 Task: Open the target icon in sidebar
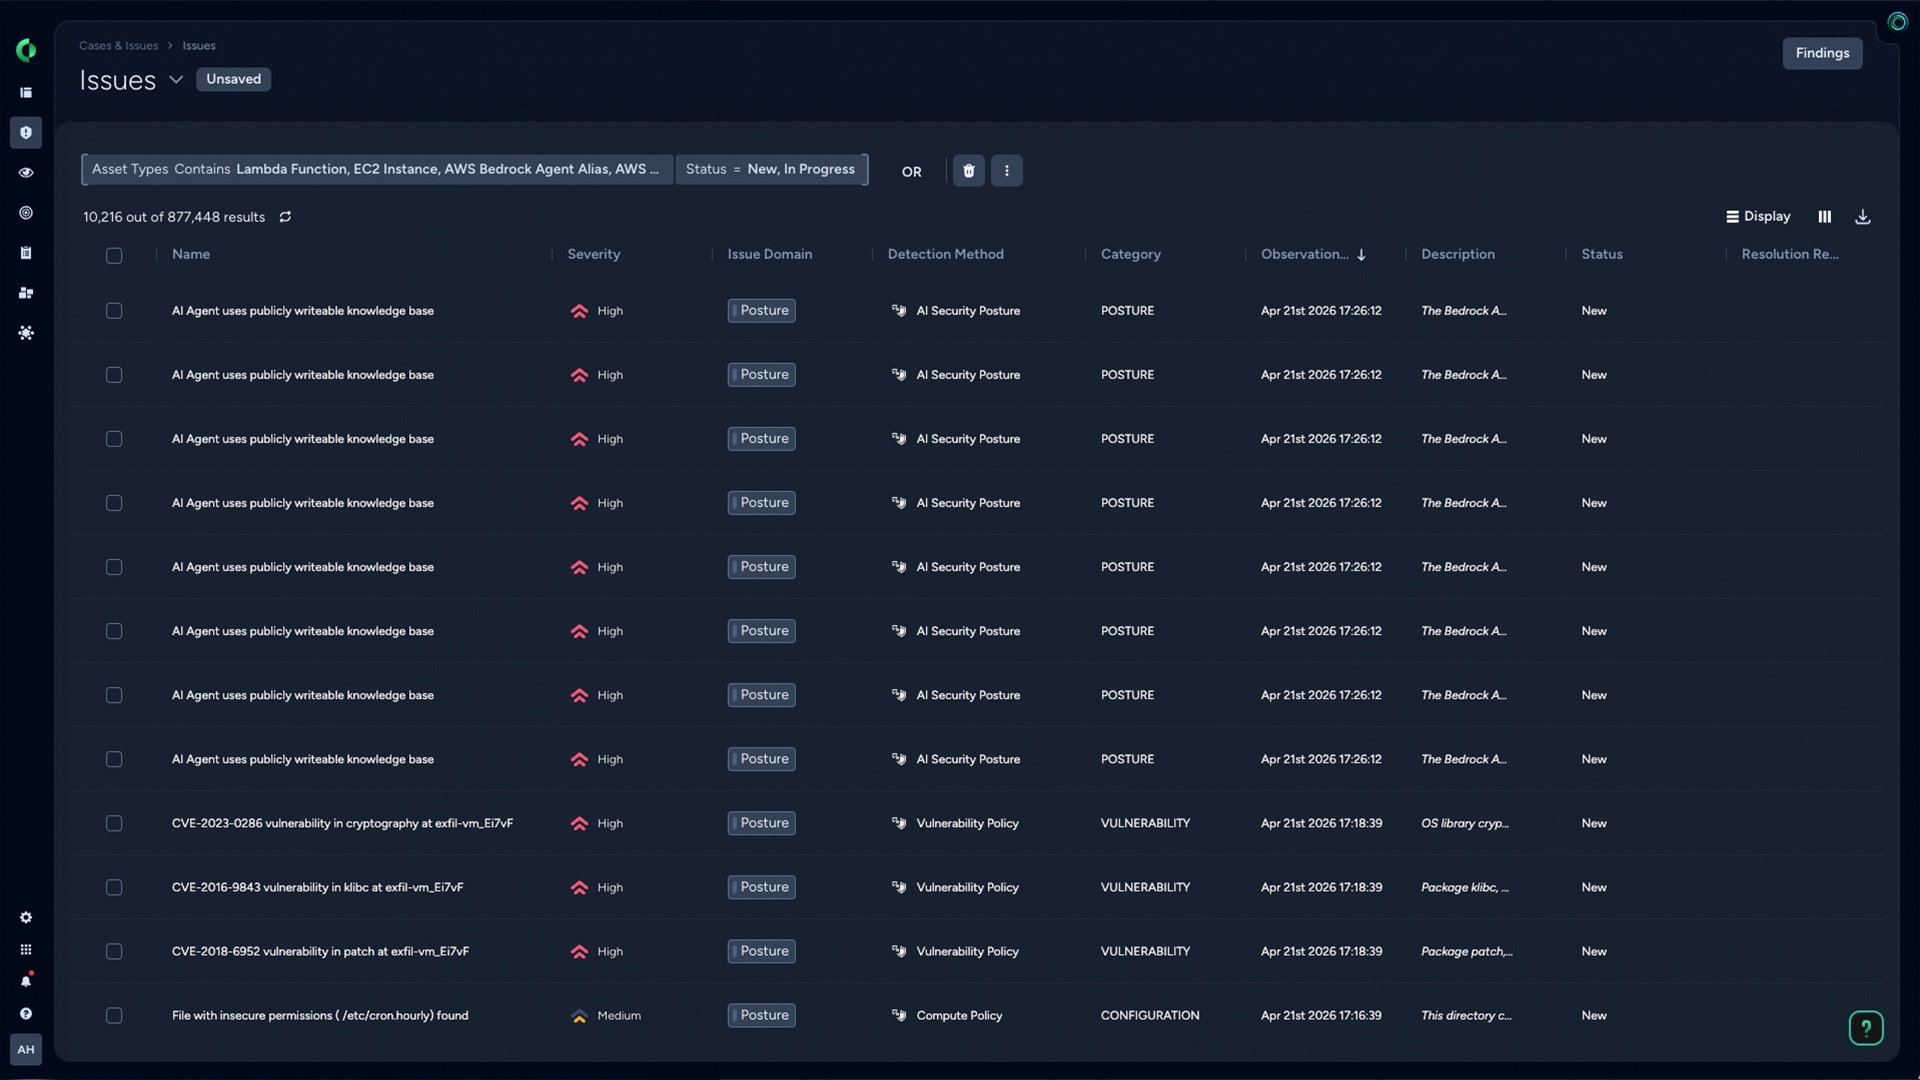coord(26,213)
